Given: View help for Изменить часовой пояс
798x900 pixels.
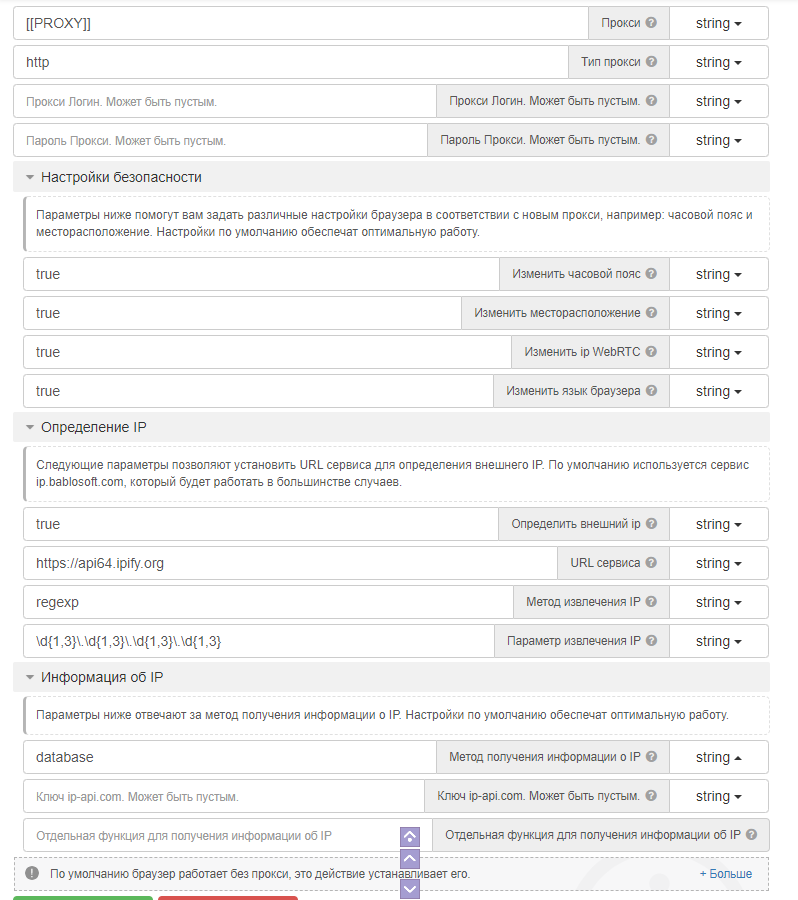Looking at the screenshot, I should [651, 273].
